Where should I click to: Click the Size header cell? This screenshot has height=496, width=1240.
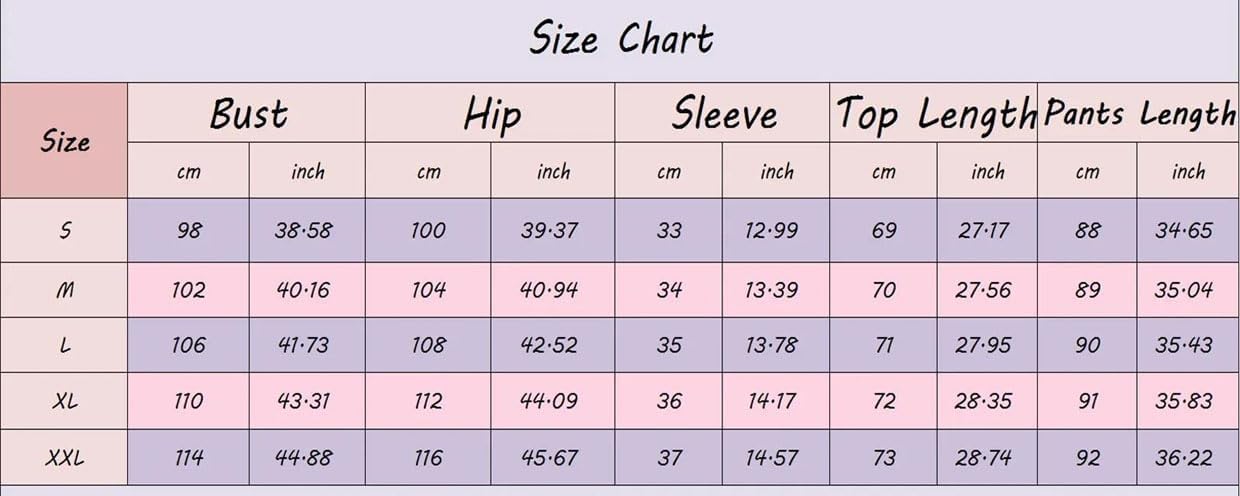[64, 141]
